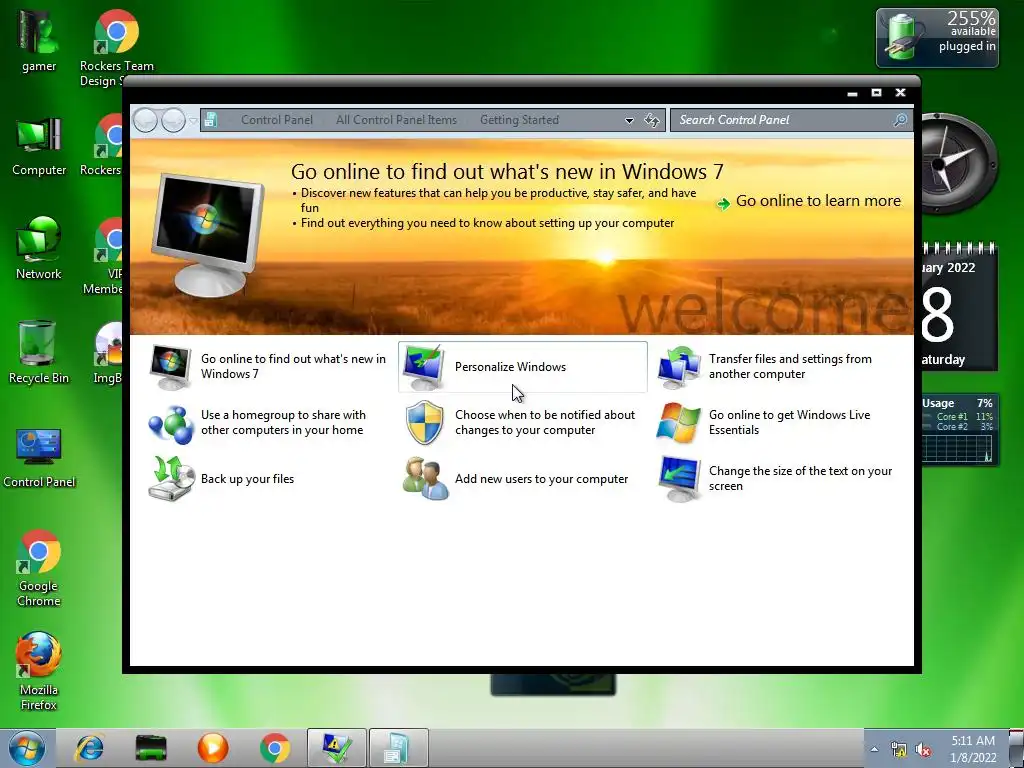Open Windows Media Player taskbar icon
This screenshot has width=1024, height=768.
pyautogui.click(x=213, y=748)
